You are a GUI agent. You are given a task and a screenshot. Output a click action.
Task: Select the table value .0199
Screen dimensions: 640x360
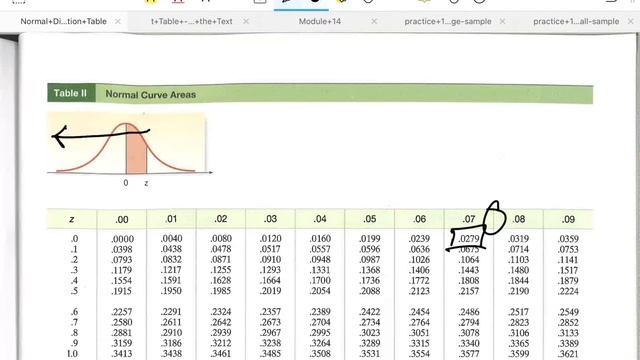370,238
